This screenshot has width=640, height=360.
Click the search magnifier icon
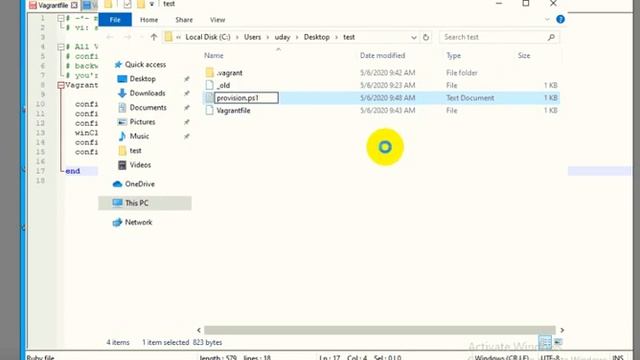(551, 37)
